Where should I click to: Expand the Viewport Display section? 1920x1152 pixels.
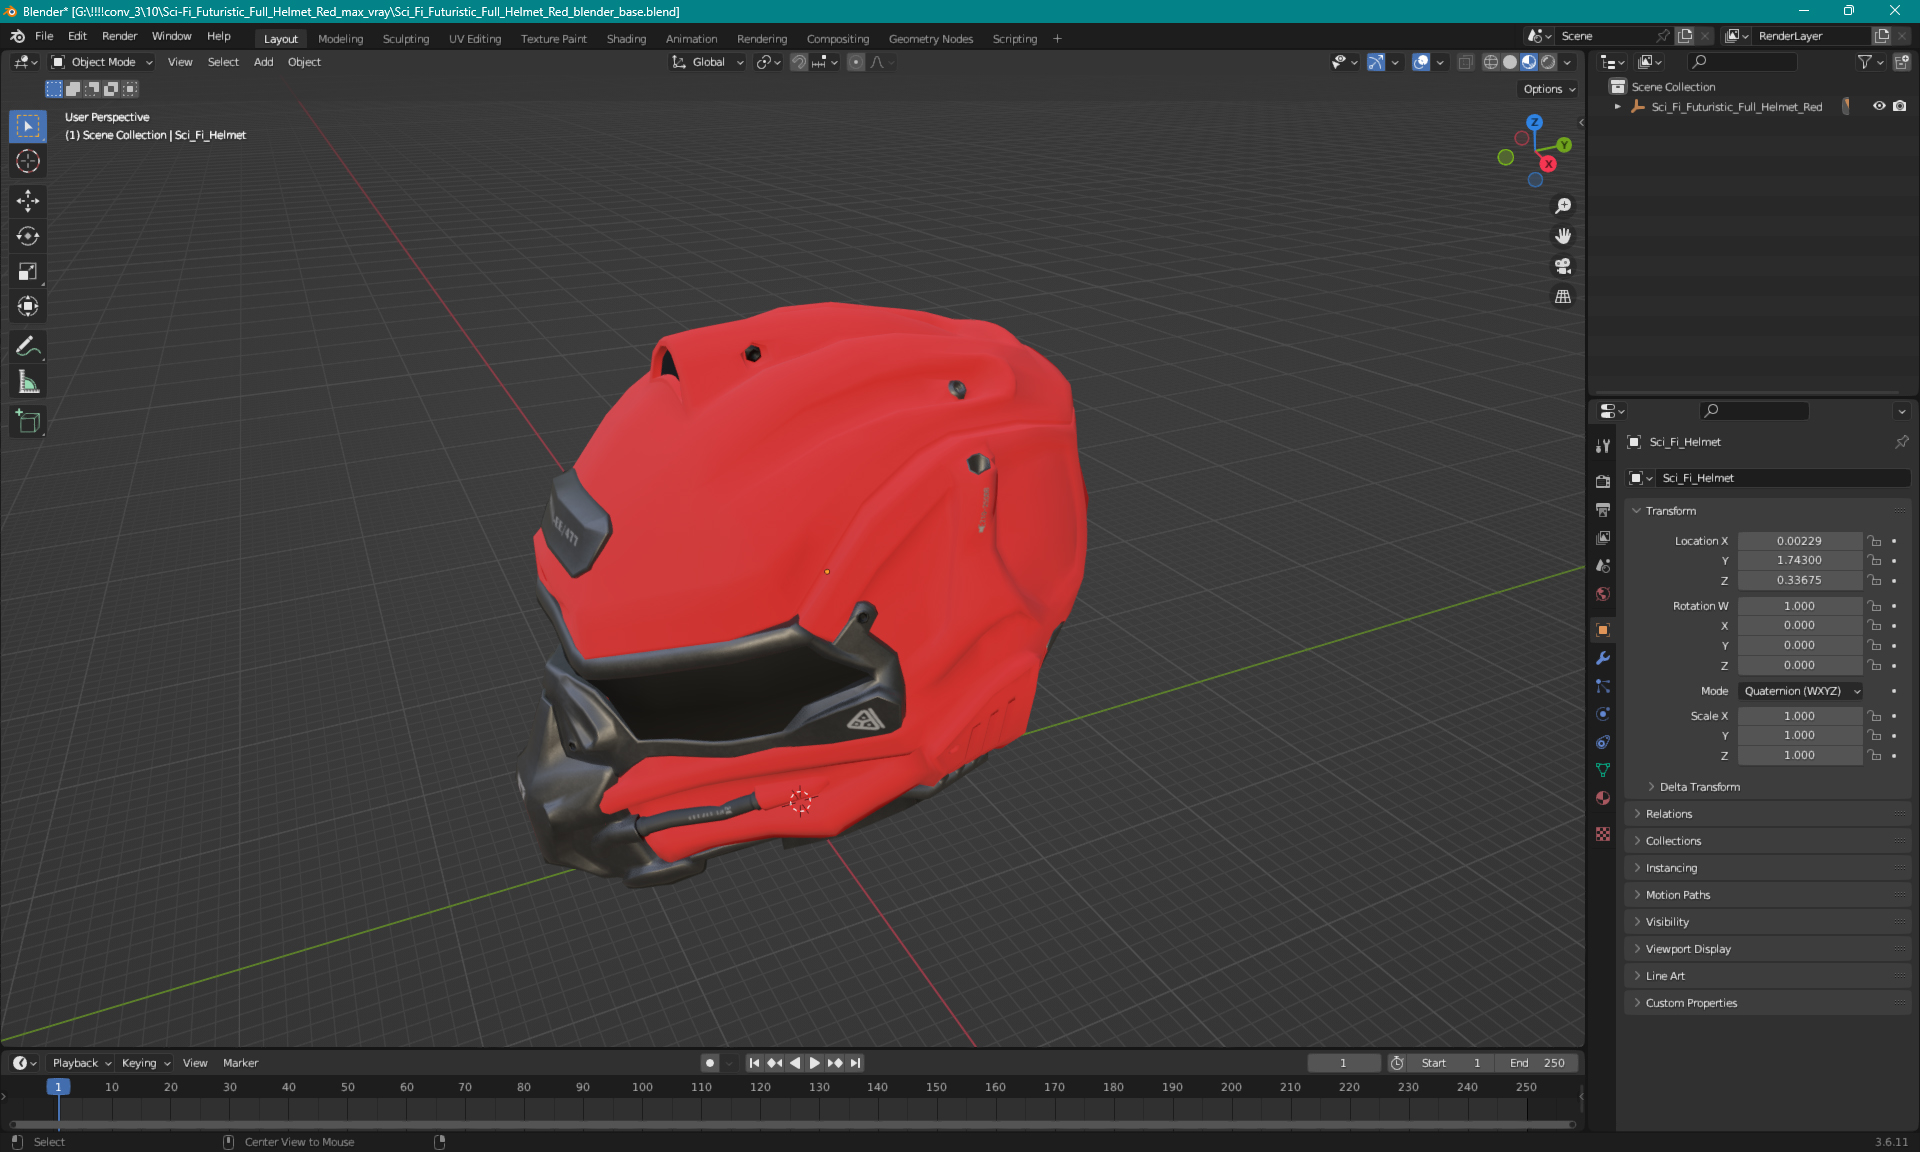[x=1688, y=948]
